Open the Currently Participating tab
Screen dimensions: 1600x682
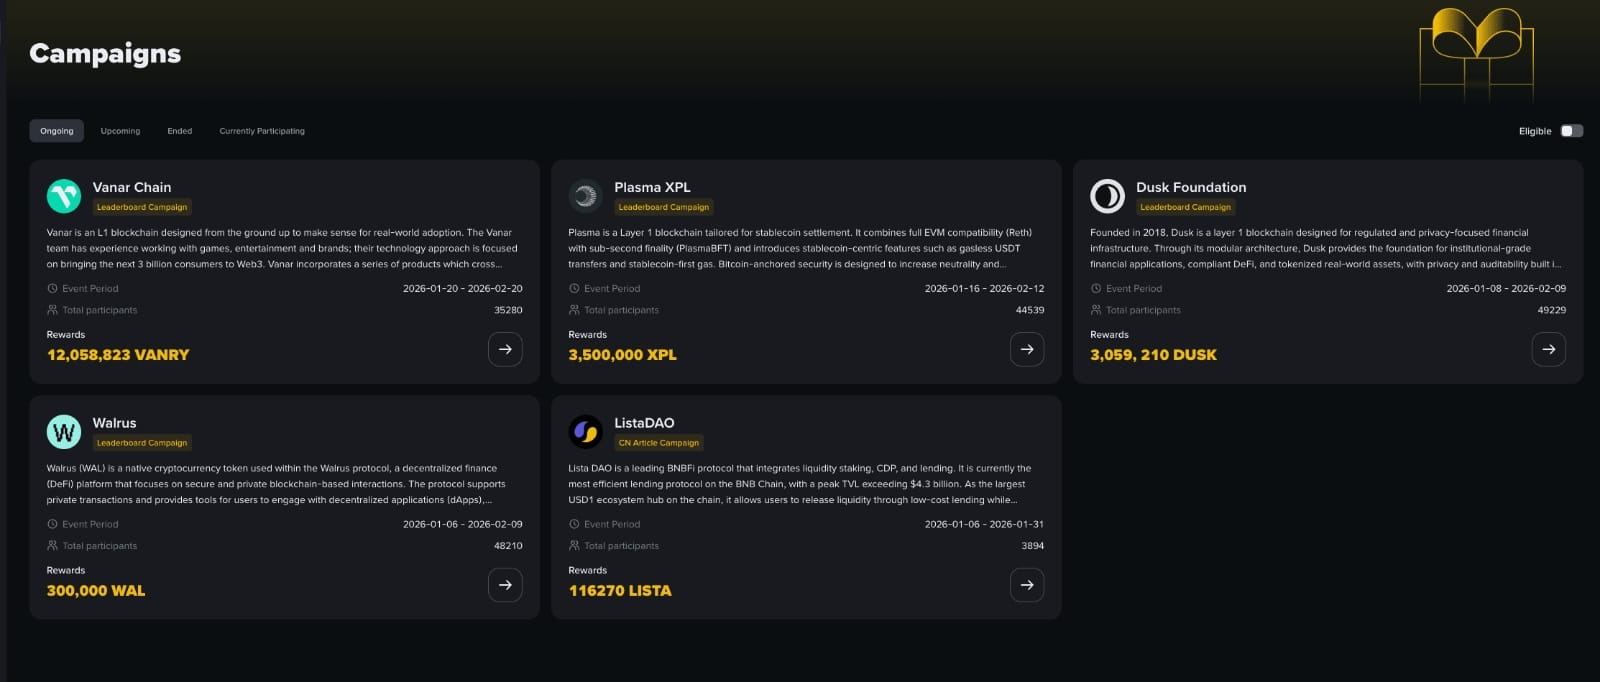click(x=262, y=131)
